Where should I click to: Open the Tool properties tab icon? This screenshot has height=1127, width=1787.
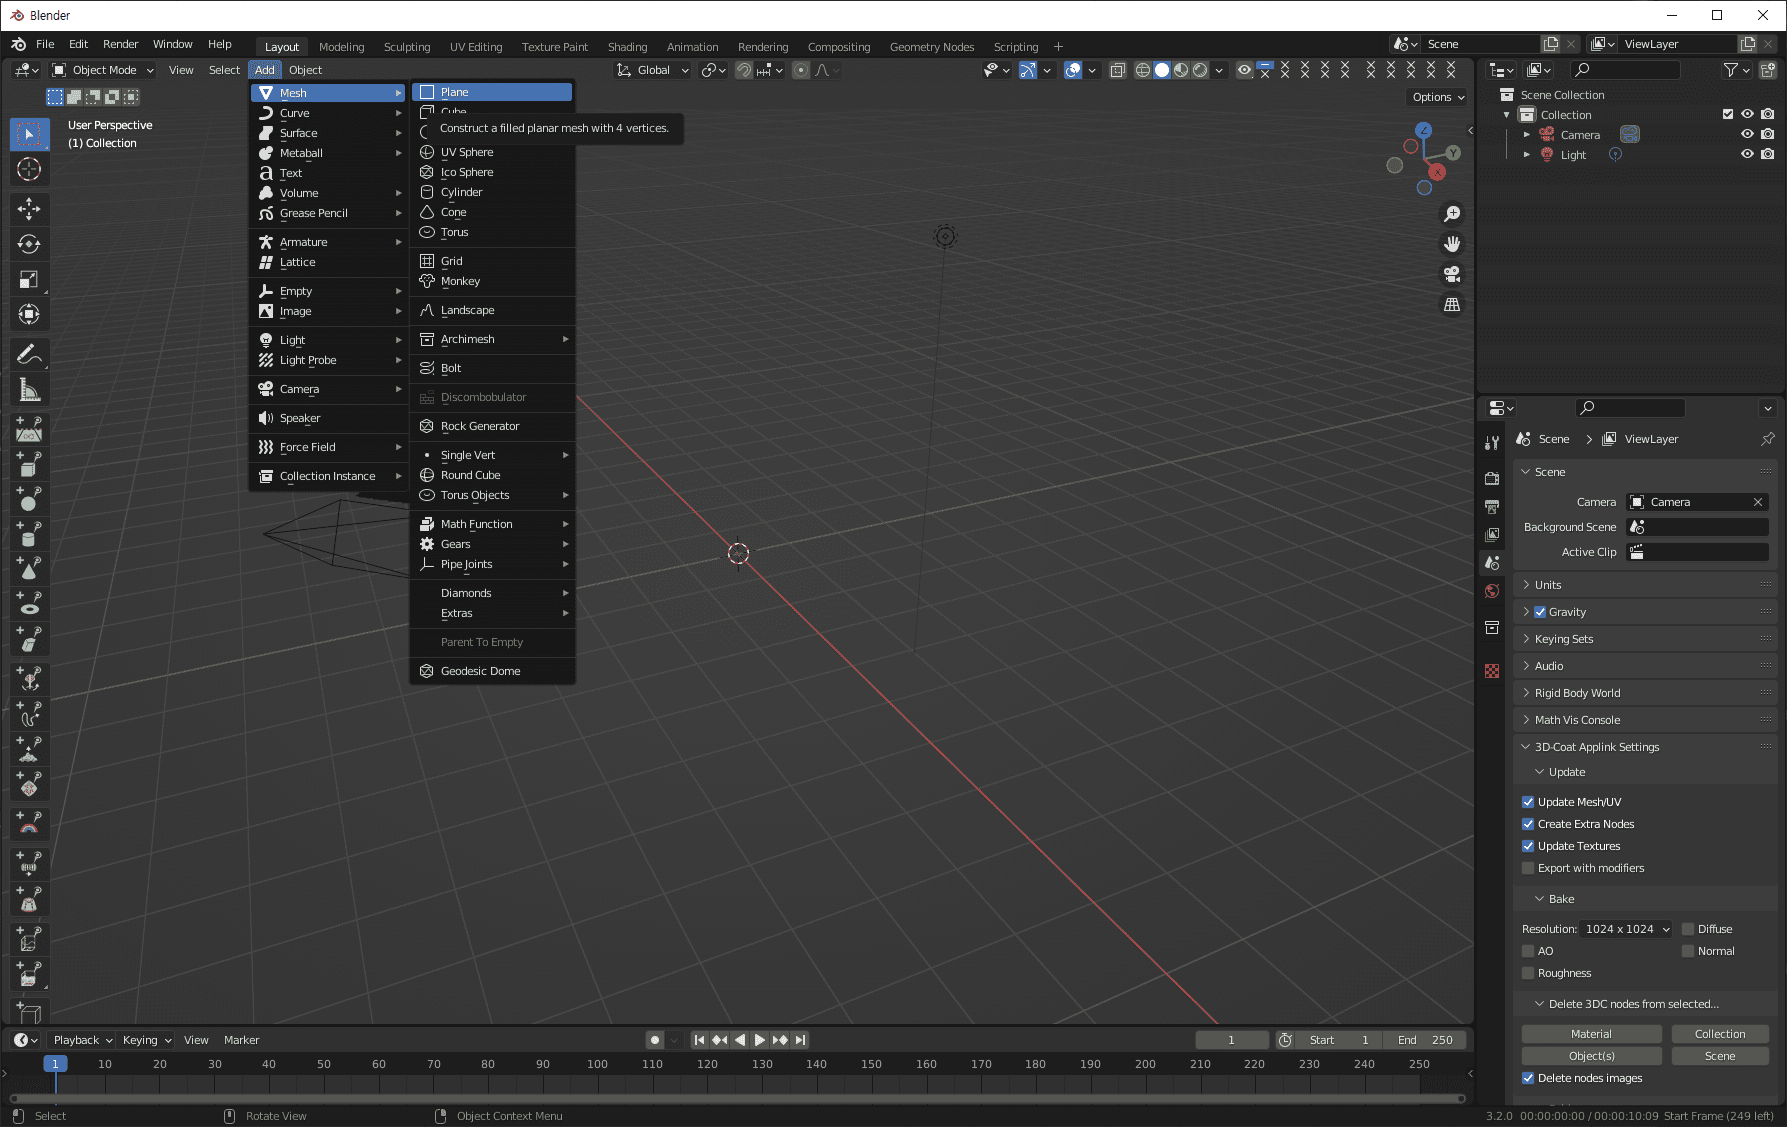pos(1492,443)
